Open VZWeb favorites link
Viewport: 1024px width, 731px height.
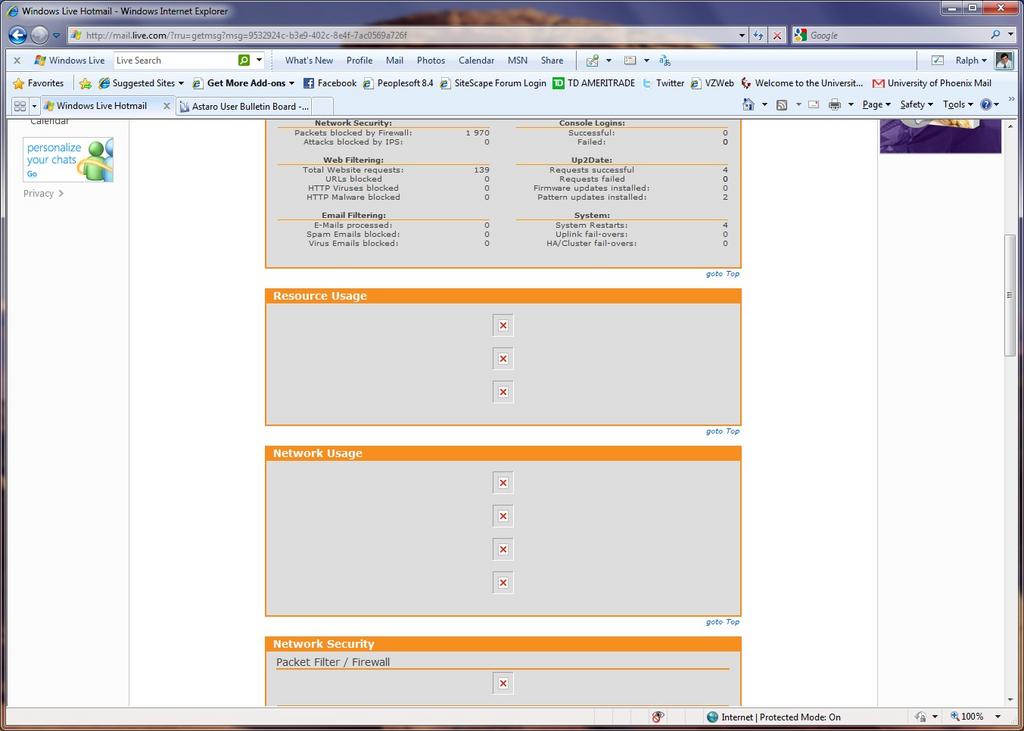tap(712, 83)
